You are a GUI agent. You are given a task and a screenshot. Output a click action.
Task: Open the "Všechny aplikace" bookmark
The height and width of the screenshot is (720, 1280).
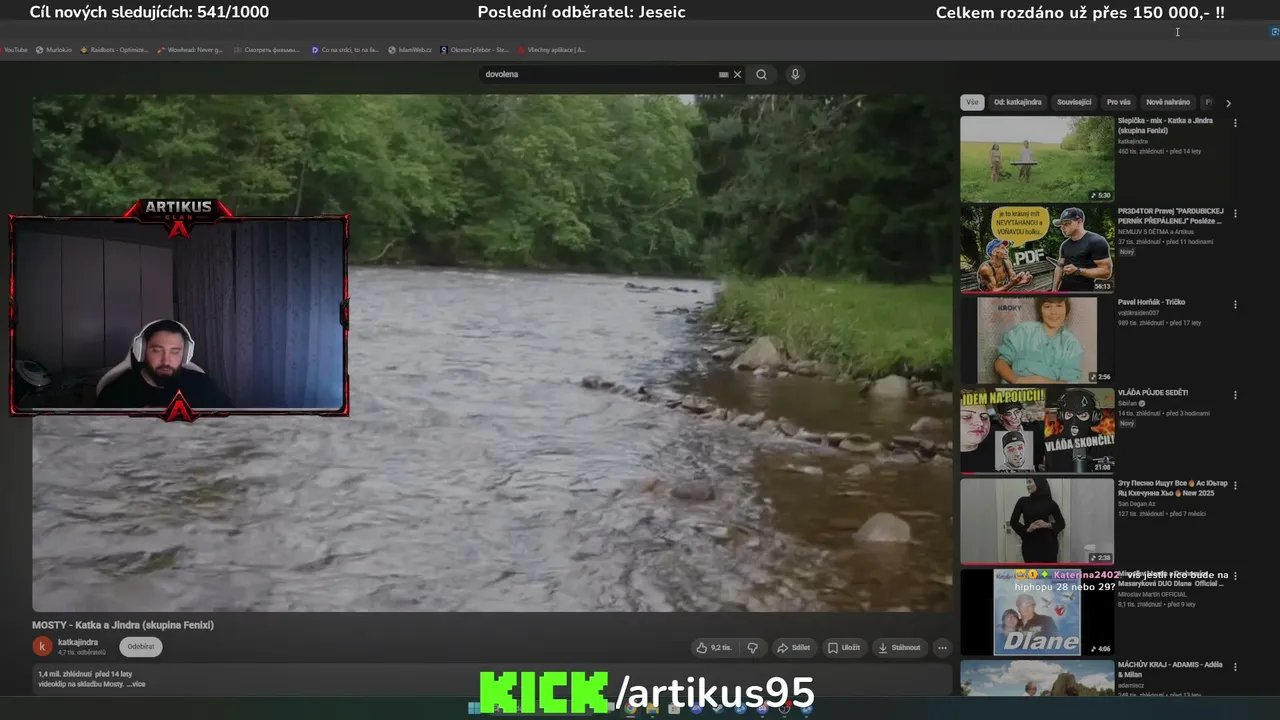(x=552, y=49)
